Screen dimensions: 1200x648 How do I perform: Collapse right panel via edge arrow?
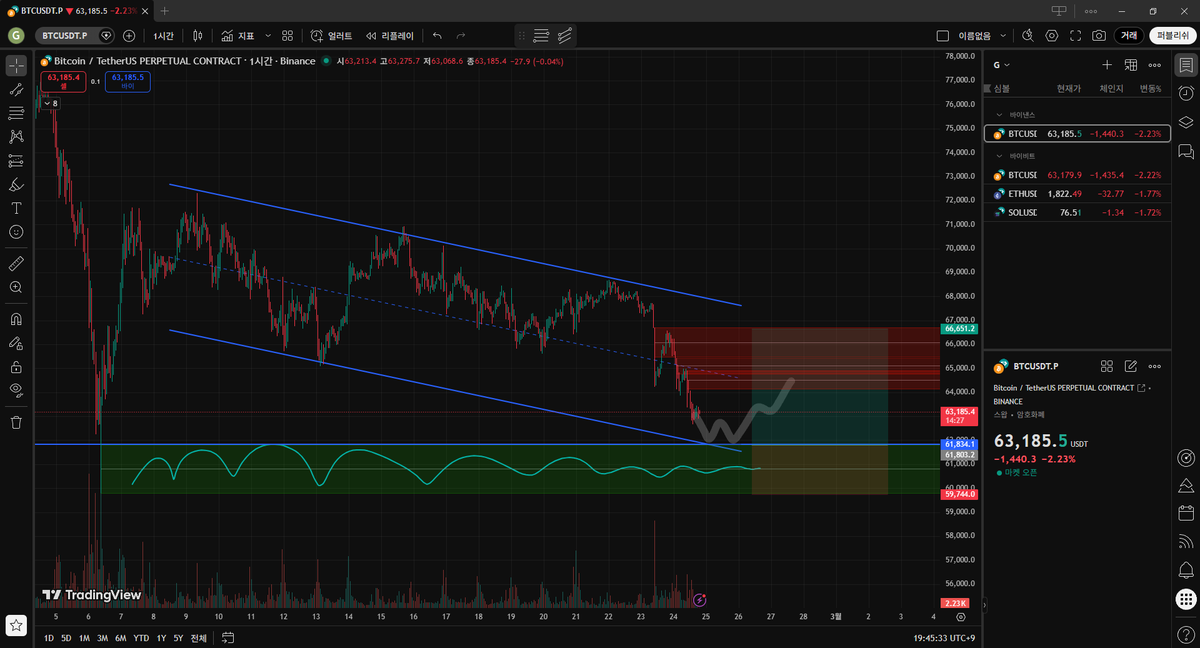point(985,604)
